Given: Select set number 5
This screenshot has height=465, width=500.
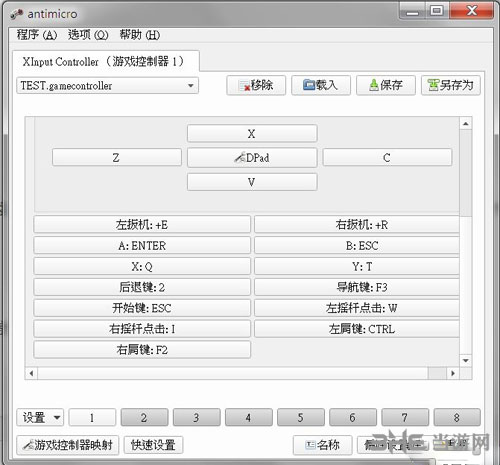Looking at the screenshot, I should [x=301, y=417].
